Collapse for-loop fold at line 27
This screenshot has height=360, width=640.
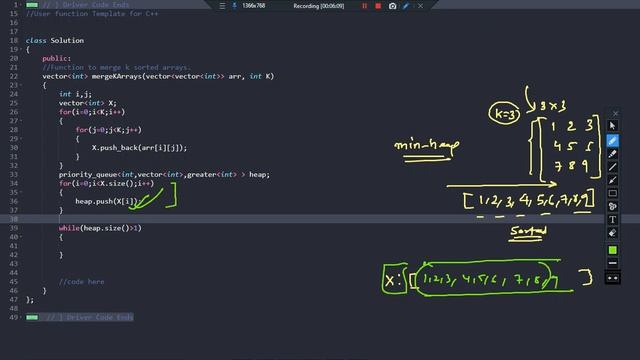(x=21, y=121)
